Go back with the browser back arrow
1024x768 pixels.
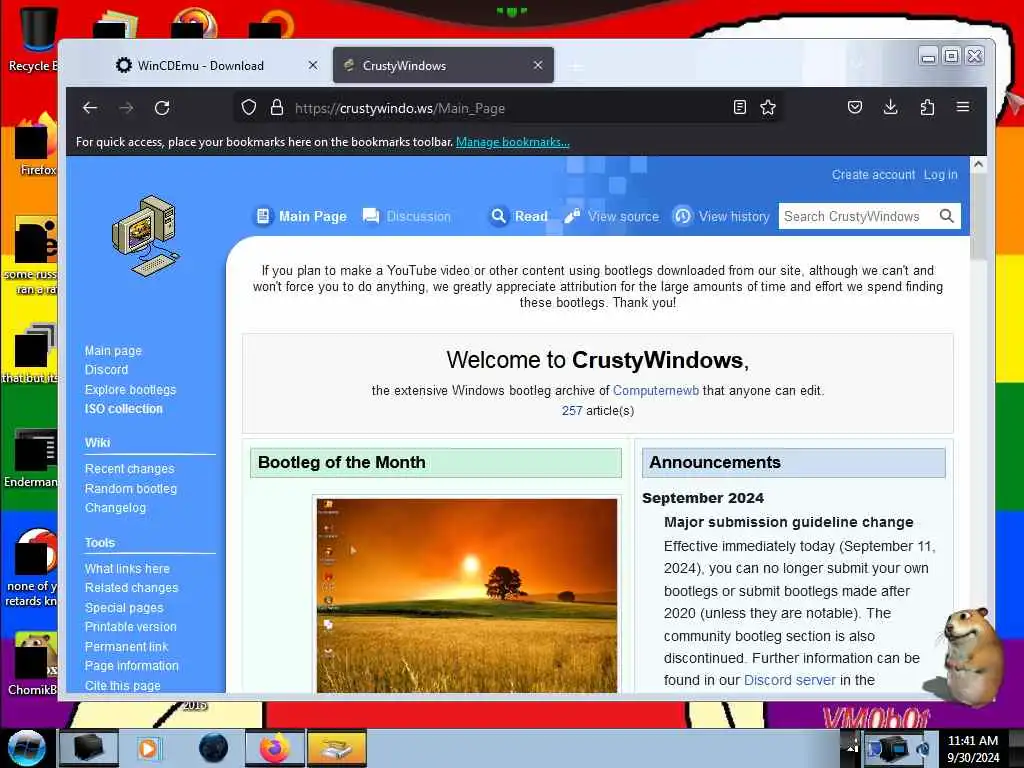[90, 108]
